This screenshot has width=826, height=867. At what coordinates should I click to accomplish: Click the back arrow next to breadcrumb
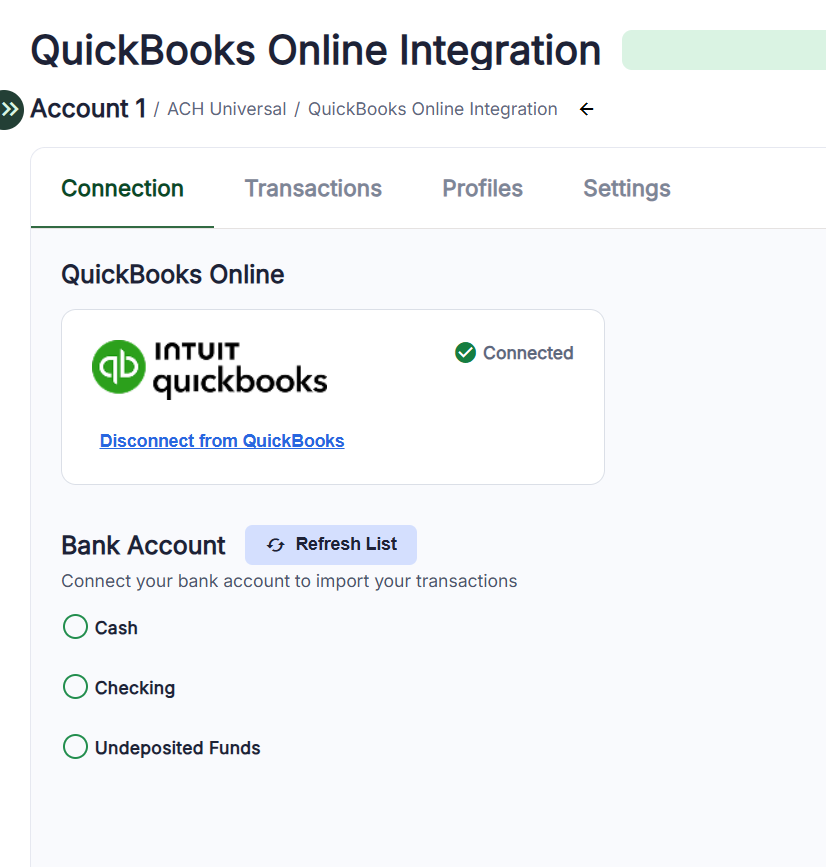586,109
